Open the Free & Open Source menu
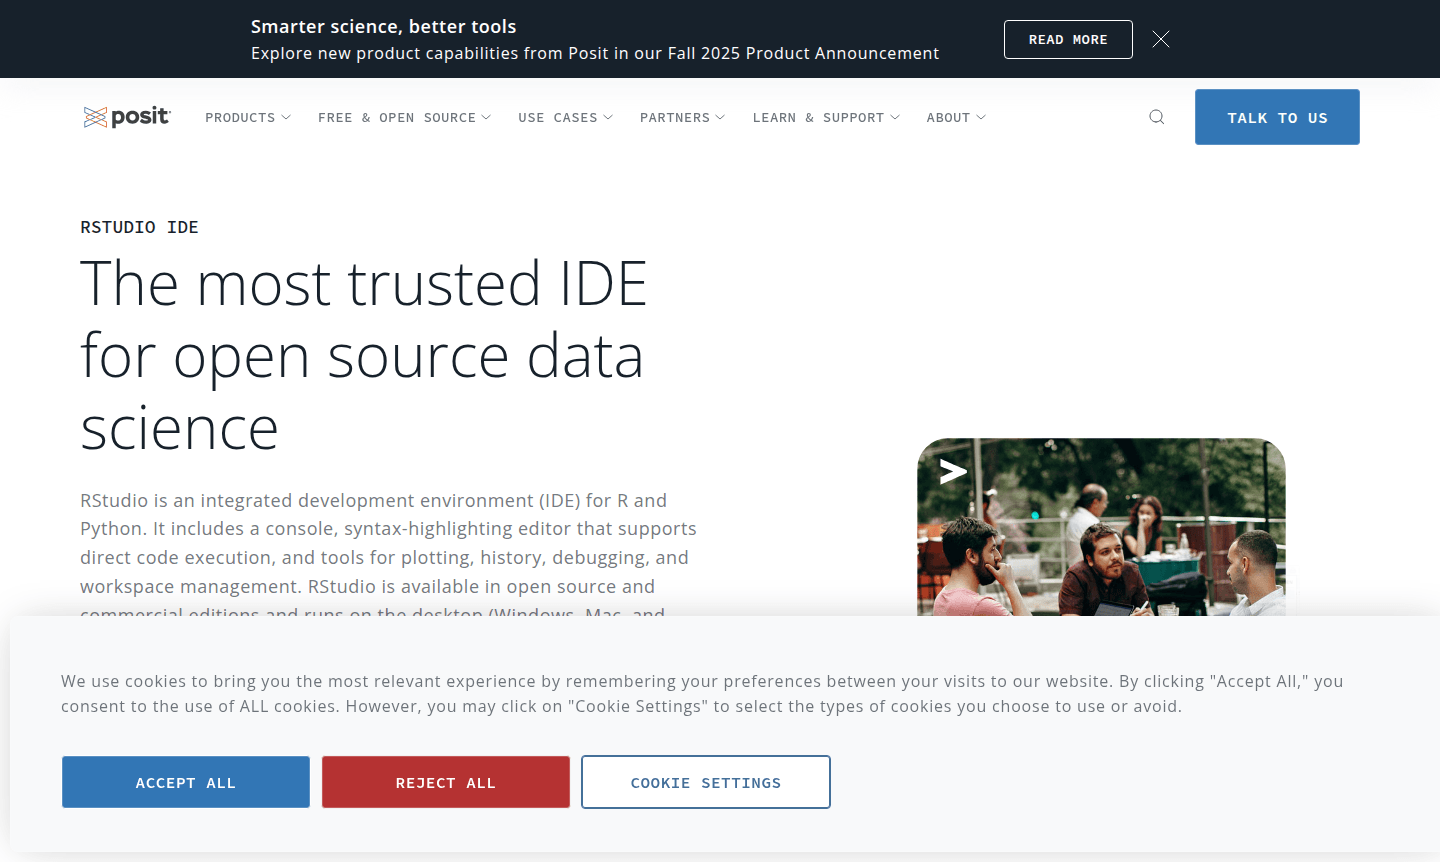This screenshot has width=1440, height=862. (396, 117)
